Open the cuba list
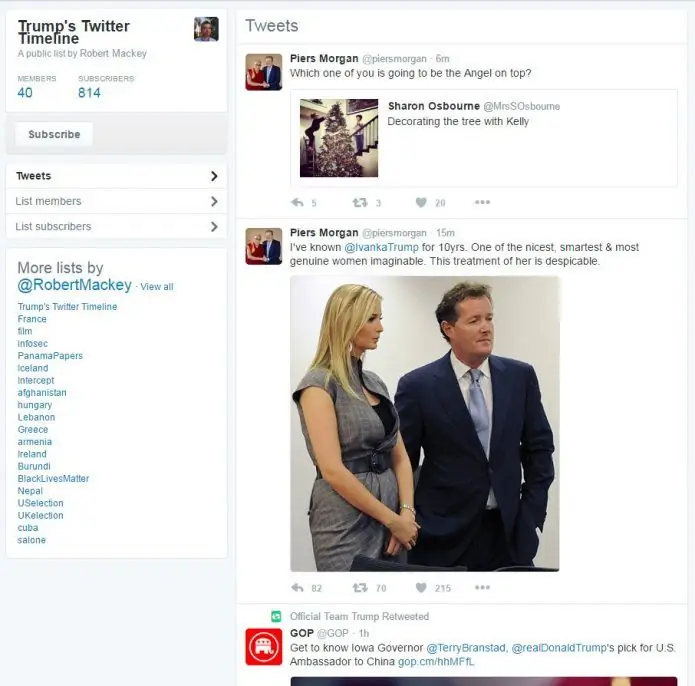 (28, 528)
